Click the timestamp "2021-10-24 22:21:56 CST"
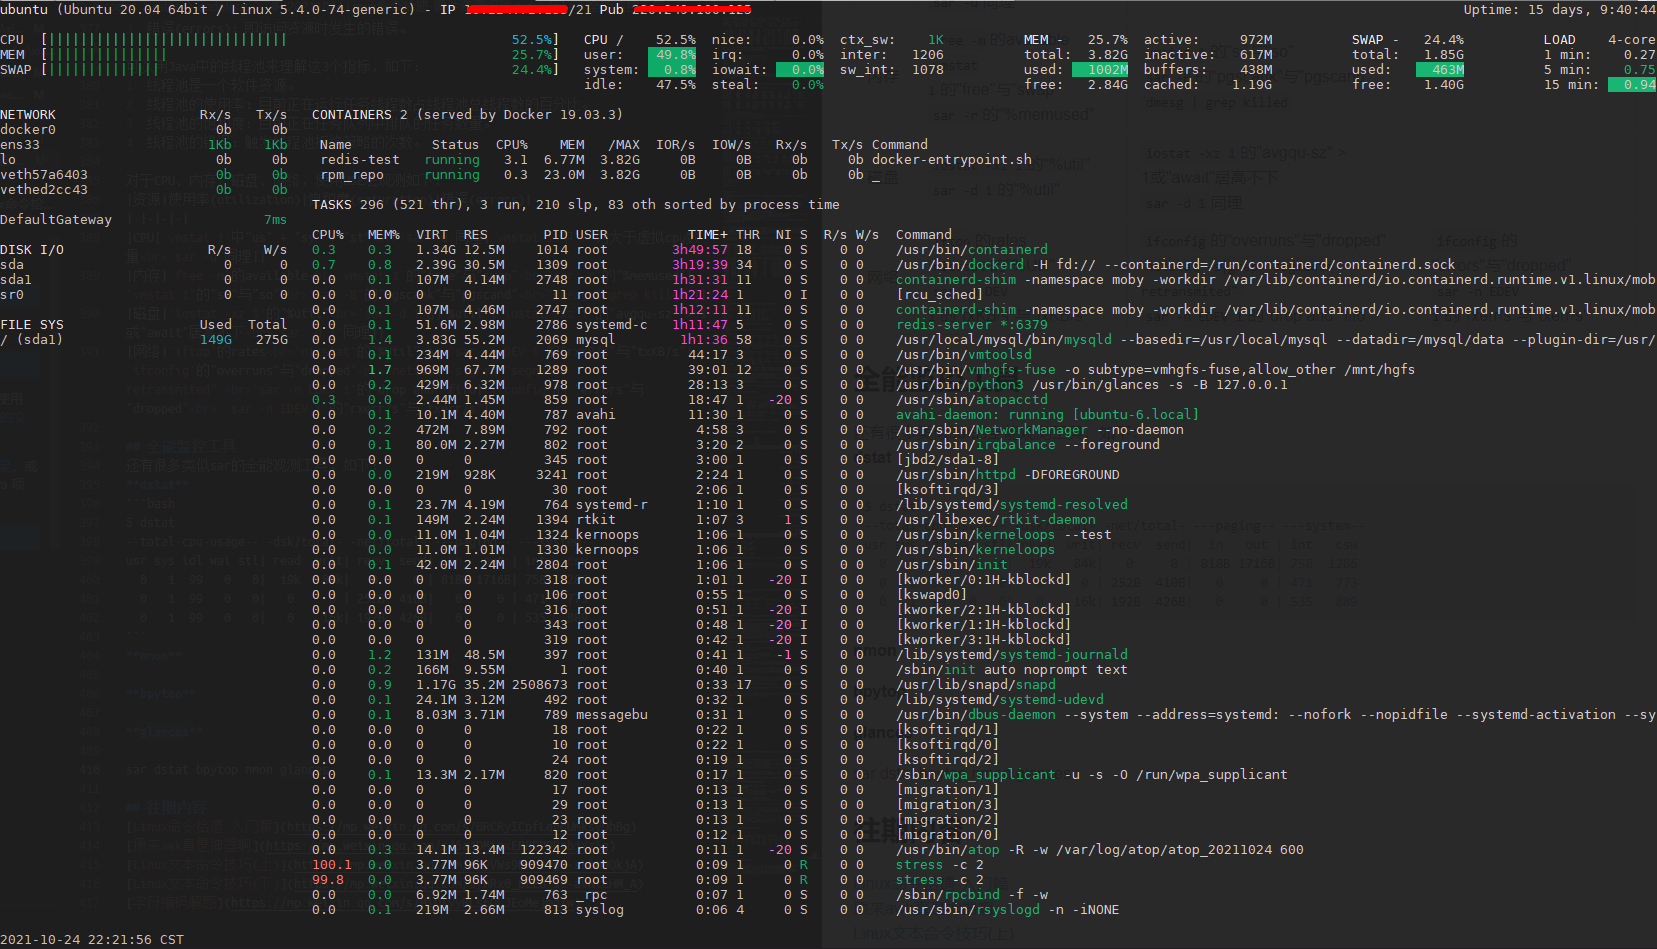This screenshot has width=1657, height=949. pyautogui.click(x=92, y=940)
